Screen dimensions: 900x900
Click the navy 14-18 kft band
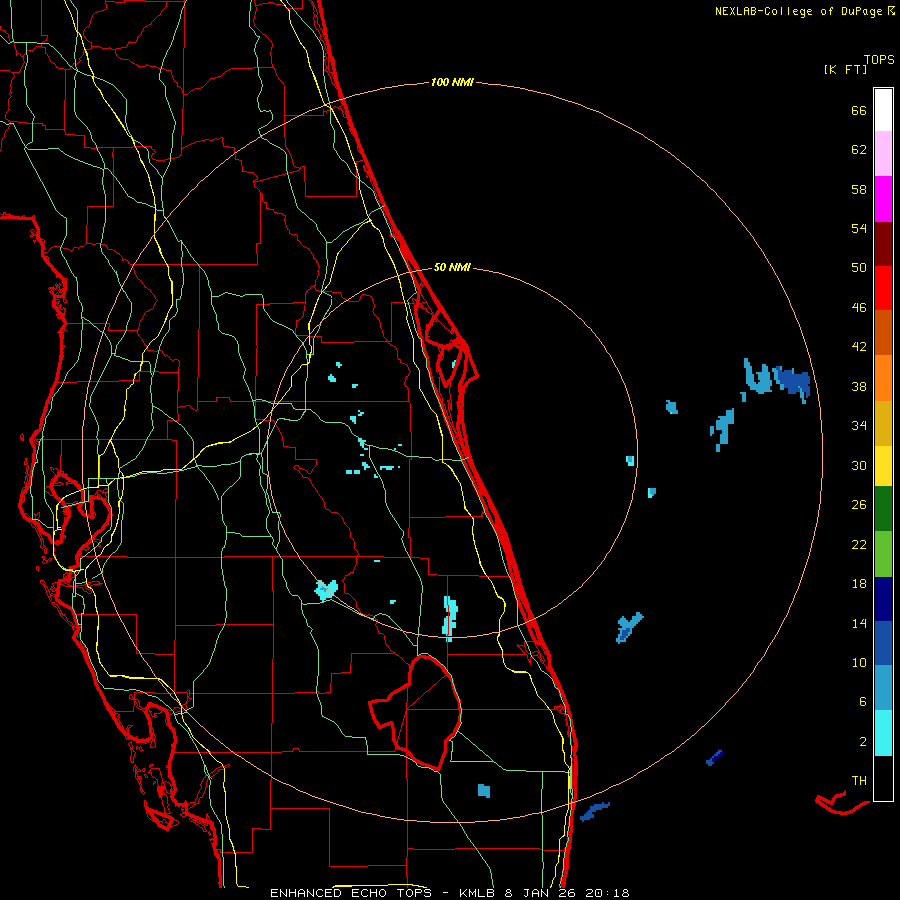(883, 599)
